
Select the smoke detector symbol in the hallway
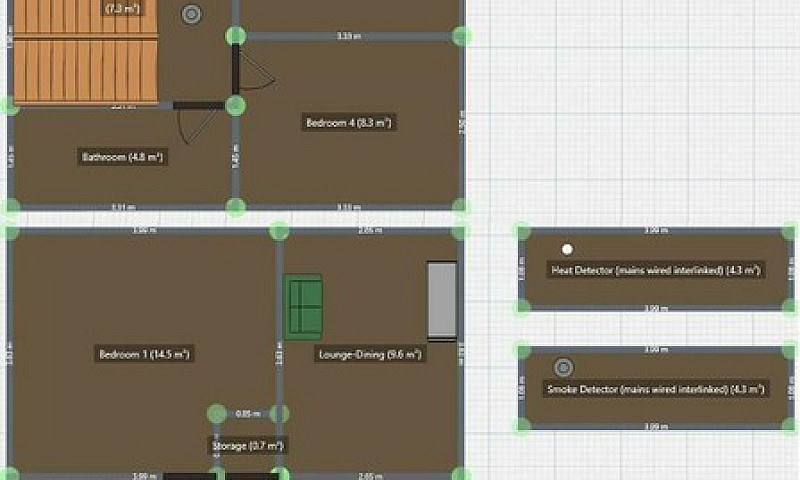[191, 14]
